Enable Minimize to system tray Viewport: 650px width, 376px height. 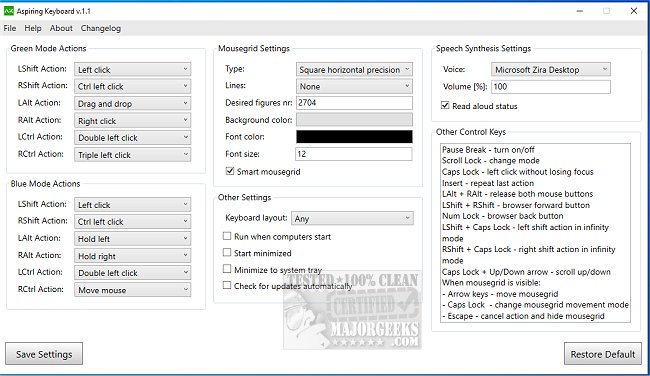pyautogui.click(x=227, y=269)
